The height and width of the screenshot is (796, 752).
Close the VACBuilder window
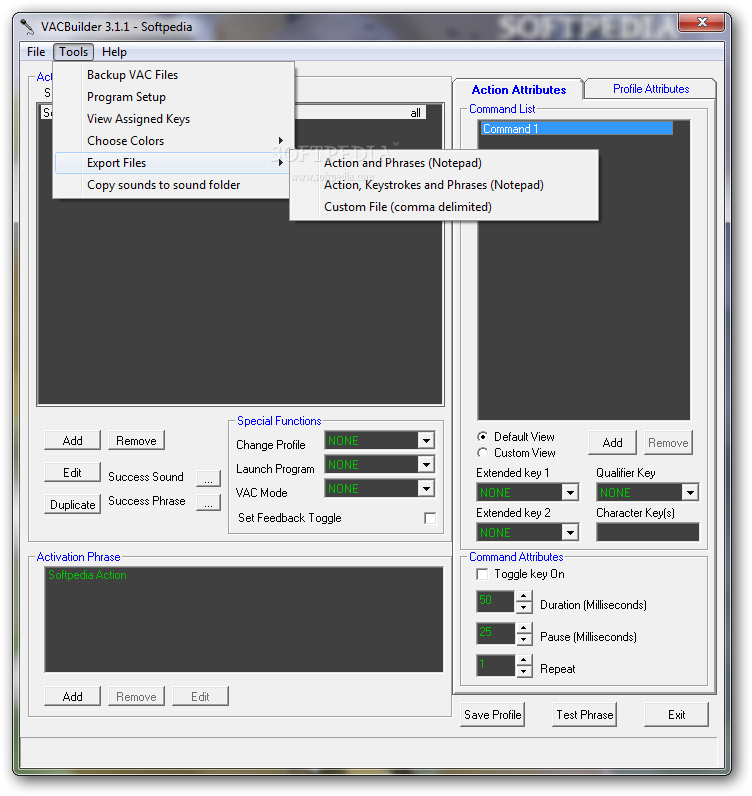point(702,22)
